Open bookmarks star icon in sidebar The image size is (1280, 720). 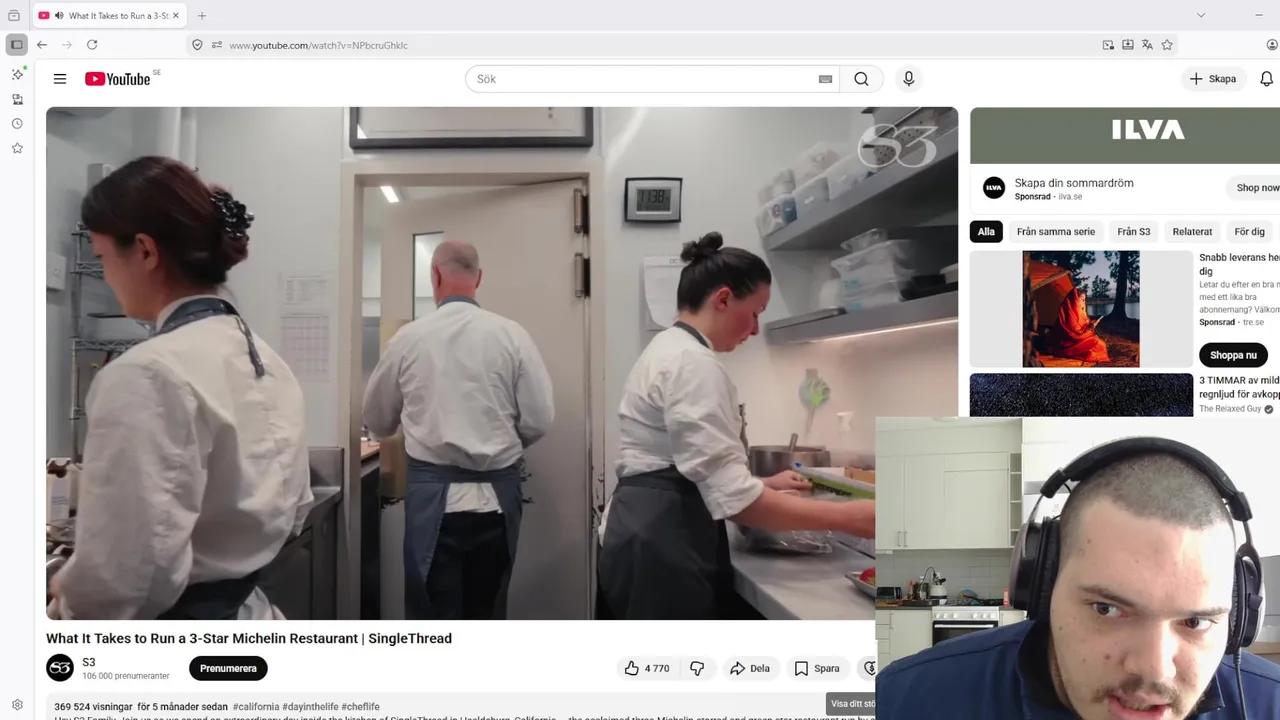pos(17,148)
